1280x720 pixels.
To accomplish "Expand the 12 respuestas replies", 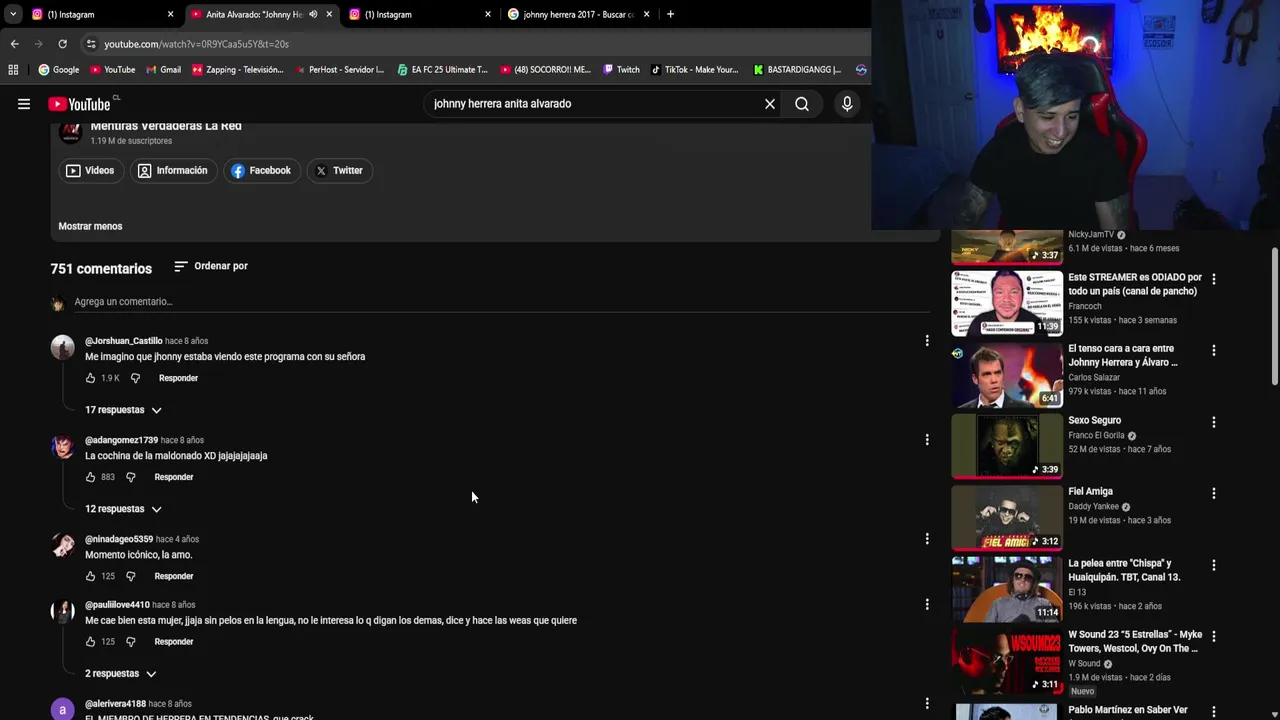I will click(123, 509).
